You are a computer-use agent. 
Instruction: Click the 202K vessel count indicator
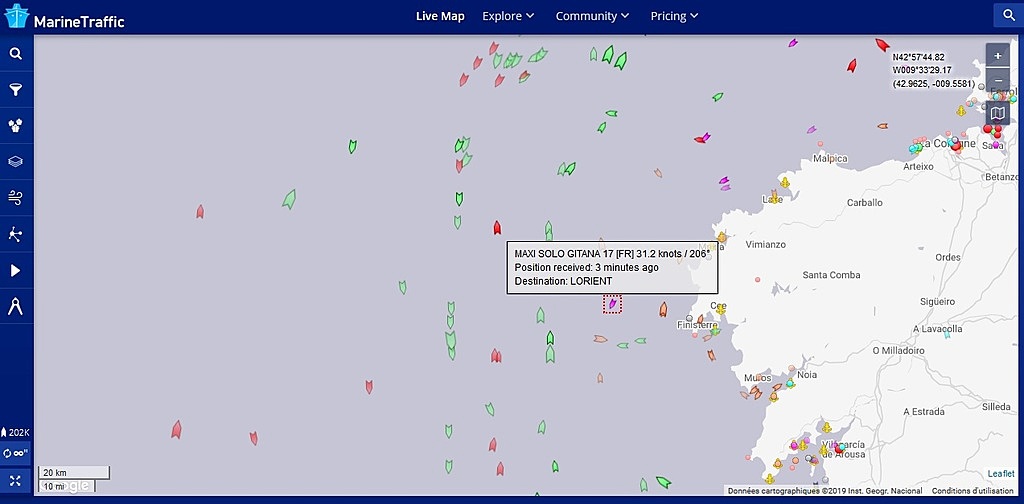coord(16,432)
